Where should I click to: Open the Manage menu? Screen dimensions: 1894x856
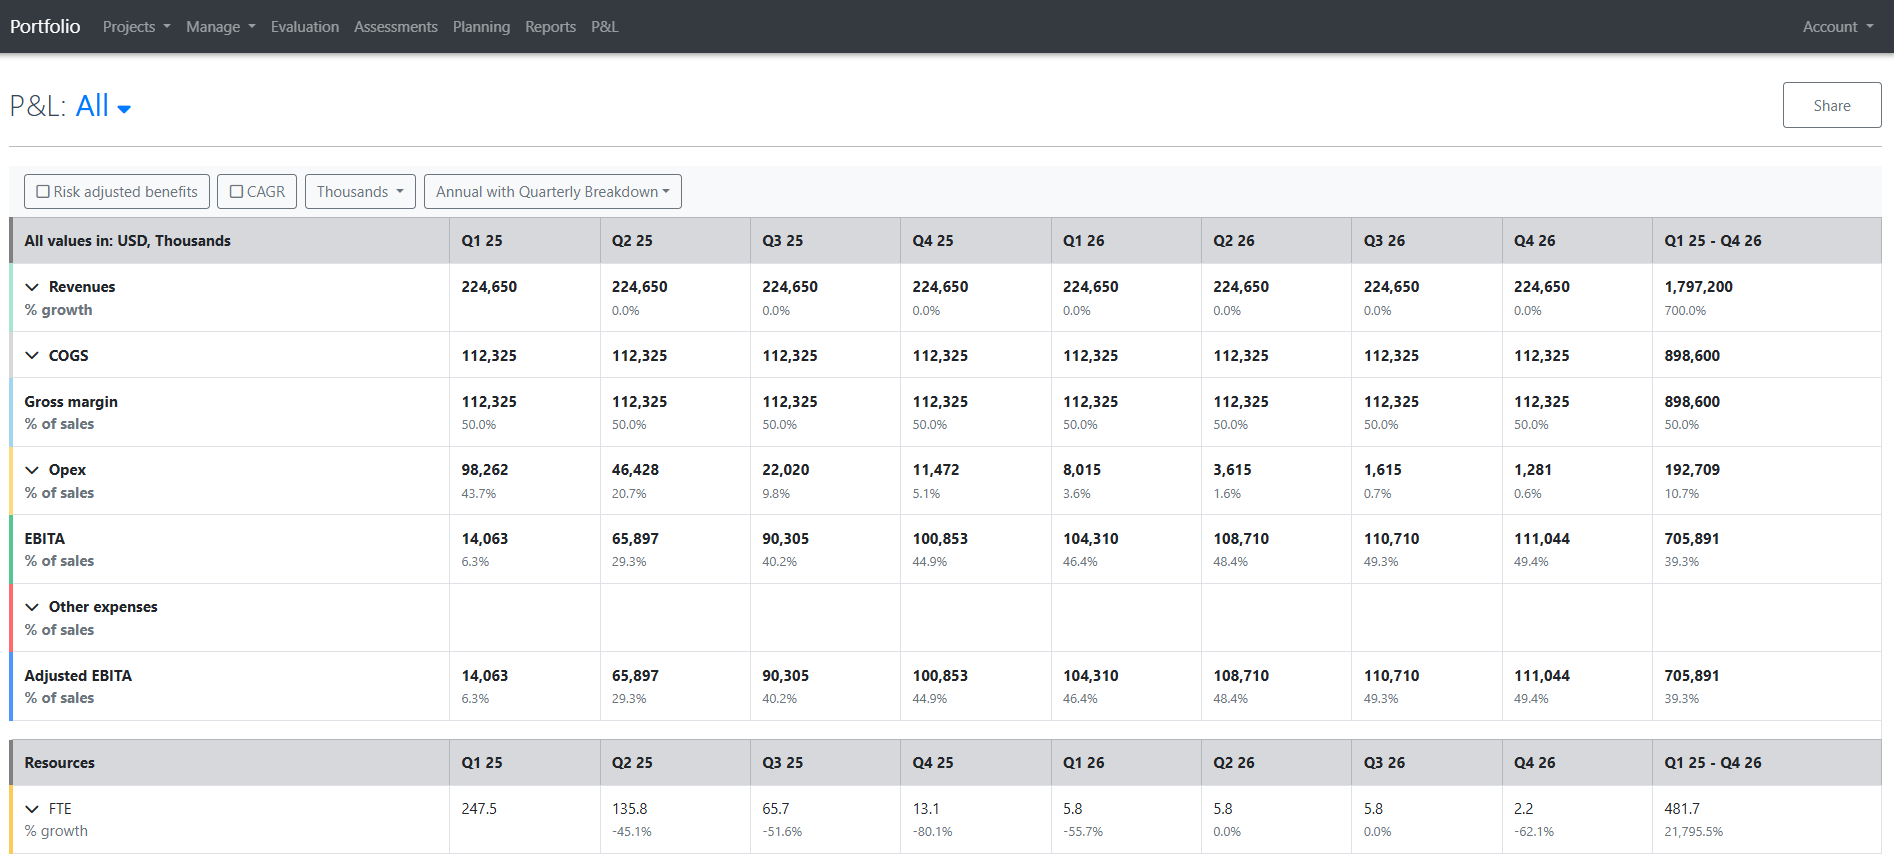point(220,27)
